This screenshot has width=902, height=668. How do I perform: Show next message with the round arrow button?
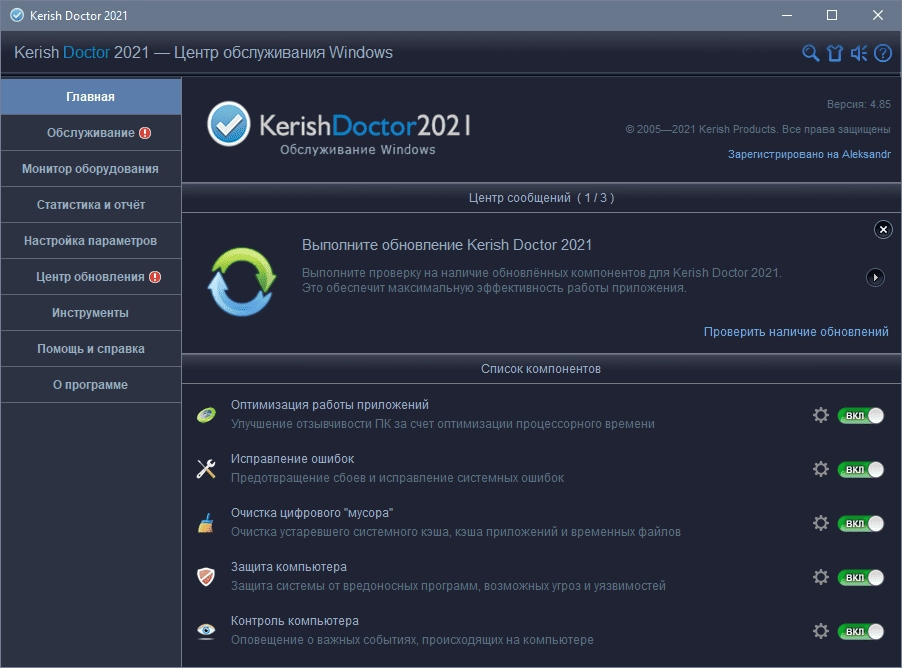(x=876, y=277)
